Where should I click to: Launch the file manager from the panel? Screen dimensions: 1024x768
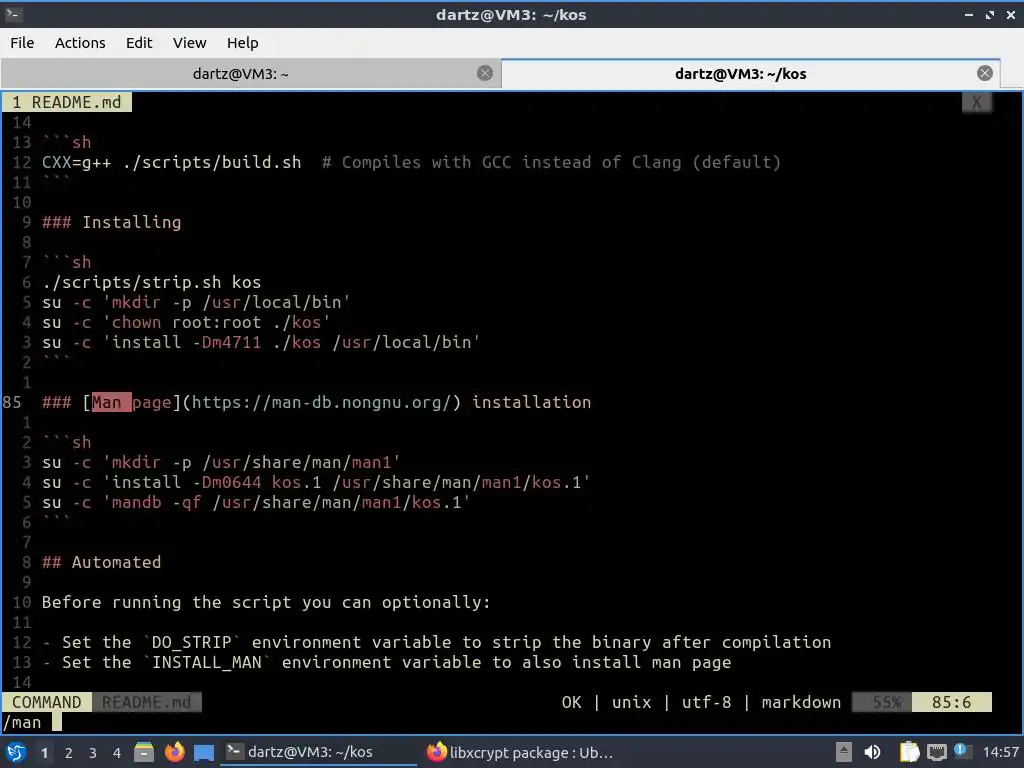(144, 752)
